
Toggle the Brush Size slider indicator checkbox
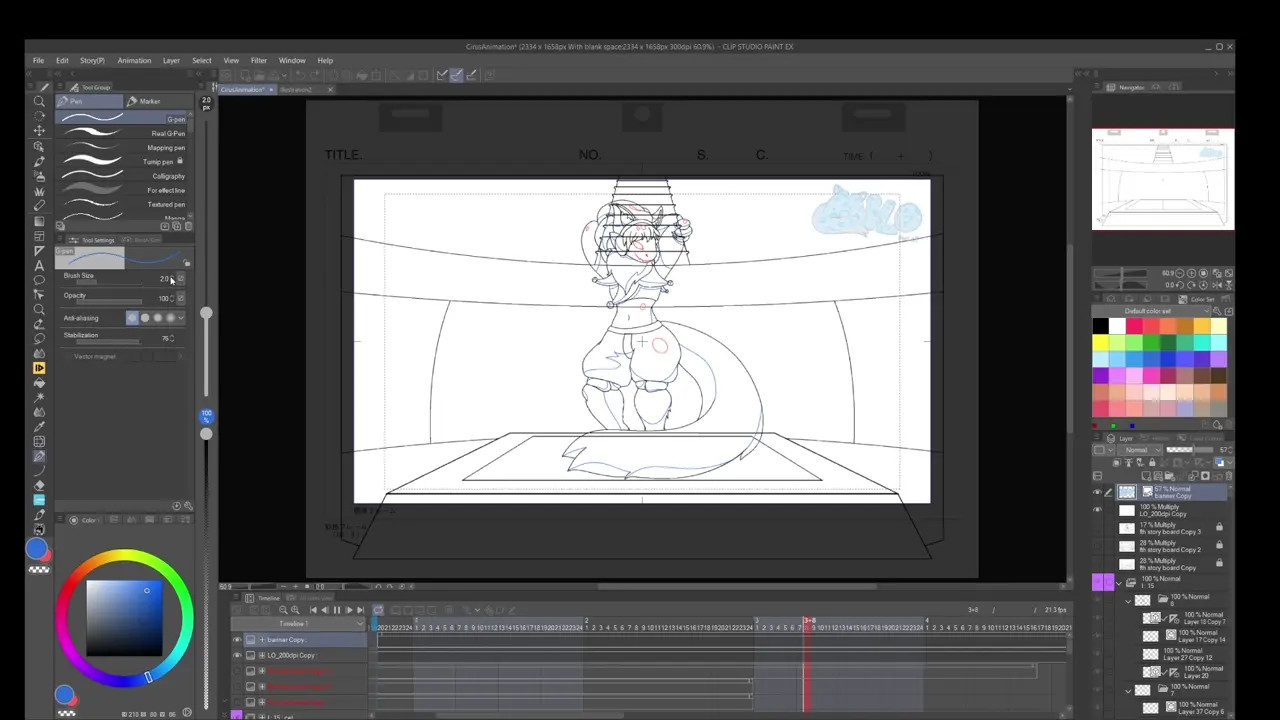click(181, 279)
